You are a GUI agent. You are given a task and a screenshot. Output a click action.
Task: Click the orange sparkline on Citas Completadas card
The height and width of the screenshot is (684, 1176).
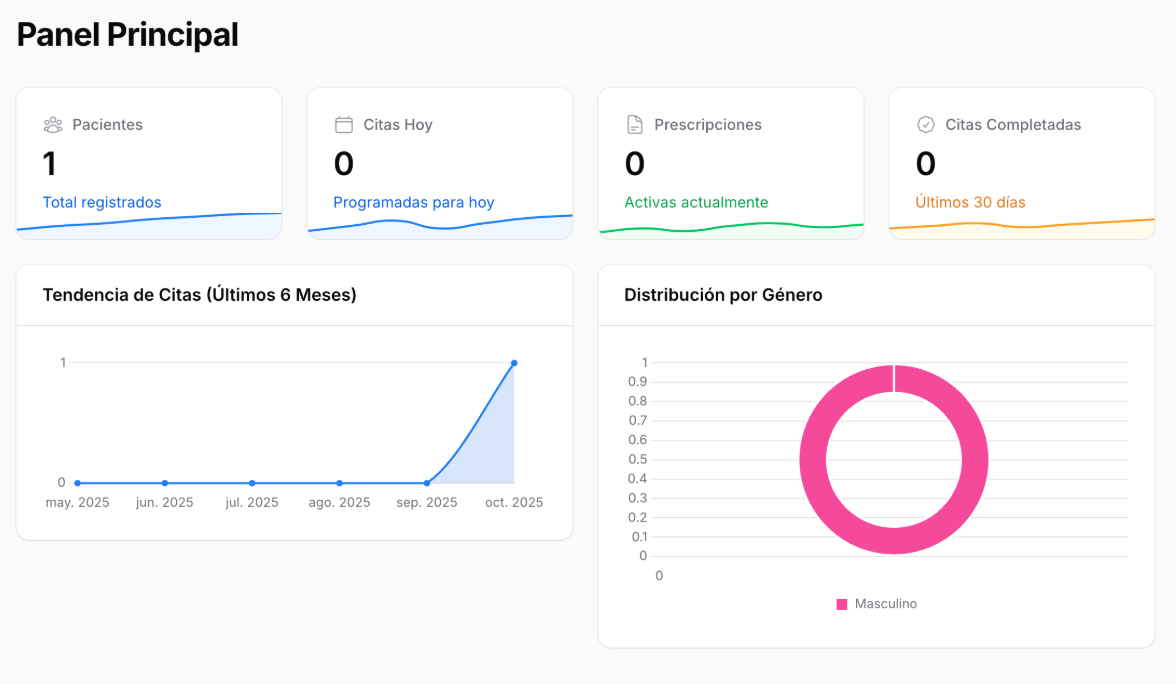[x=1020, y=222]
